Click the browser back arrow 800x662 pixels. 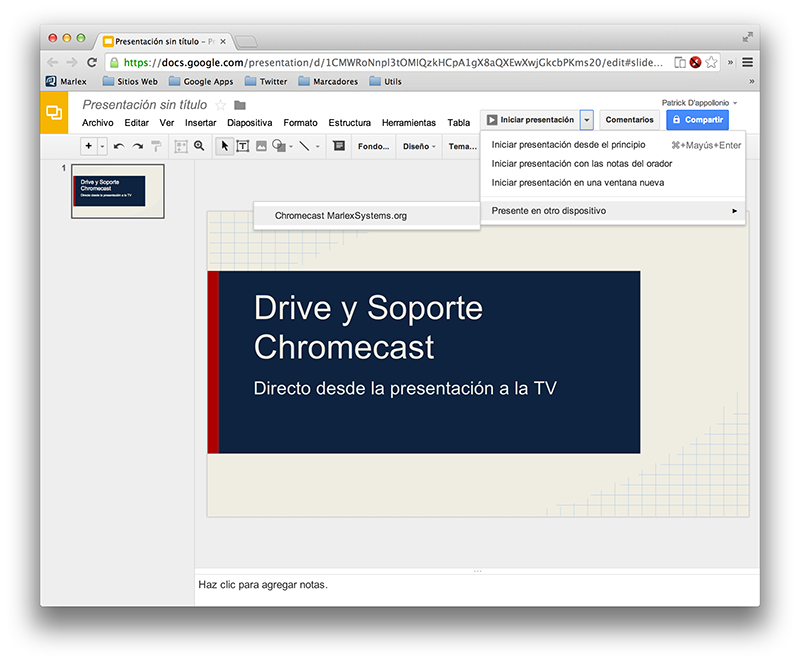coord(53,62)
